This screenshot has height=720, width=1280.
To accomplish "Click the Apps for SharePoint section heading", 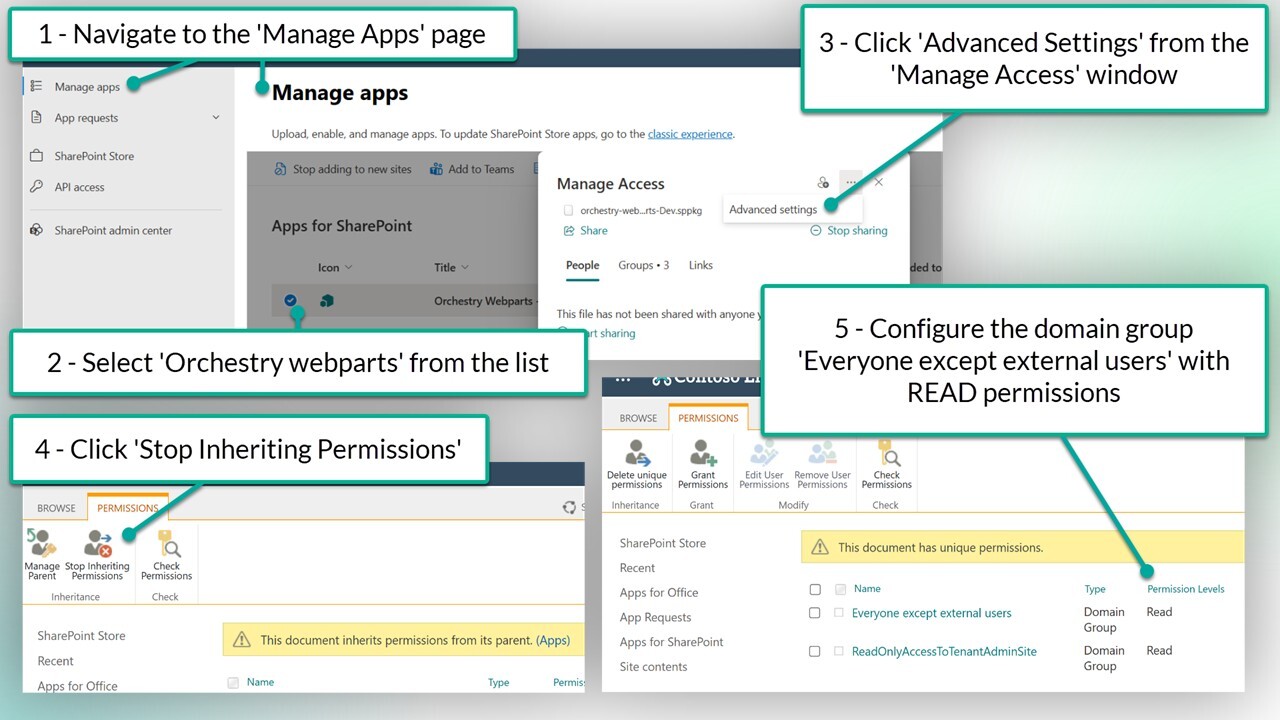I will (342, 226).
